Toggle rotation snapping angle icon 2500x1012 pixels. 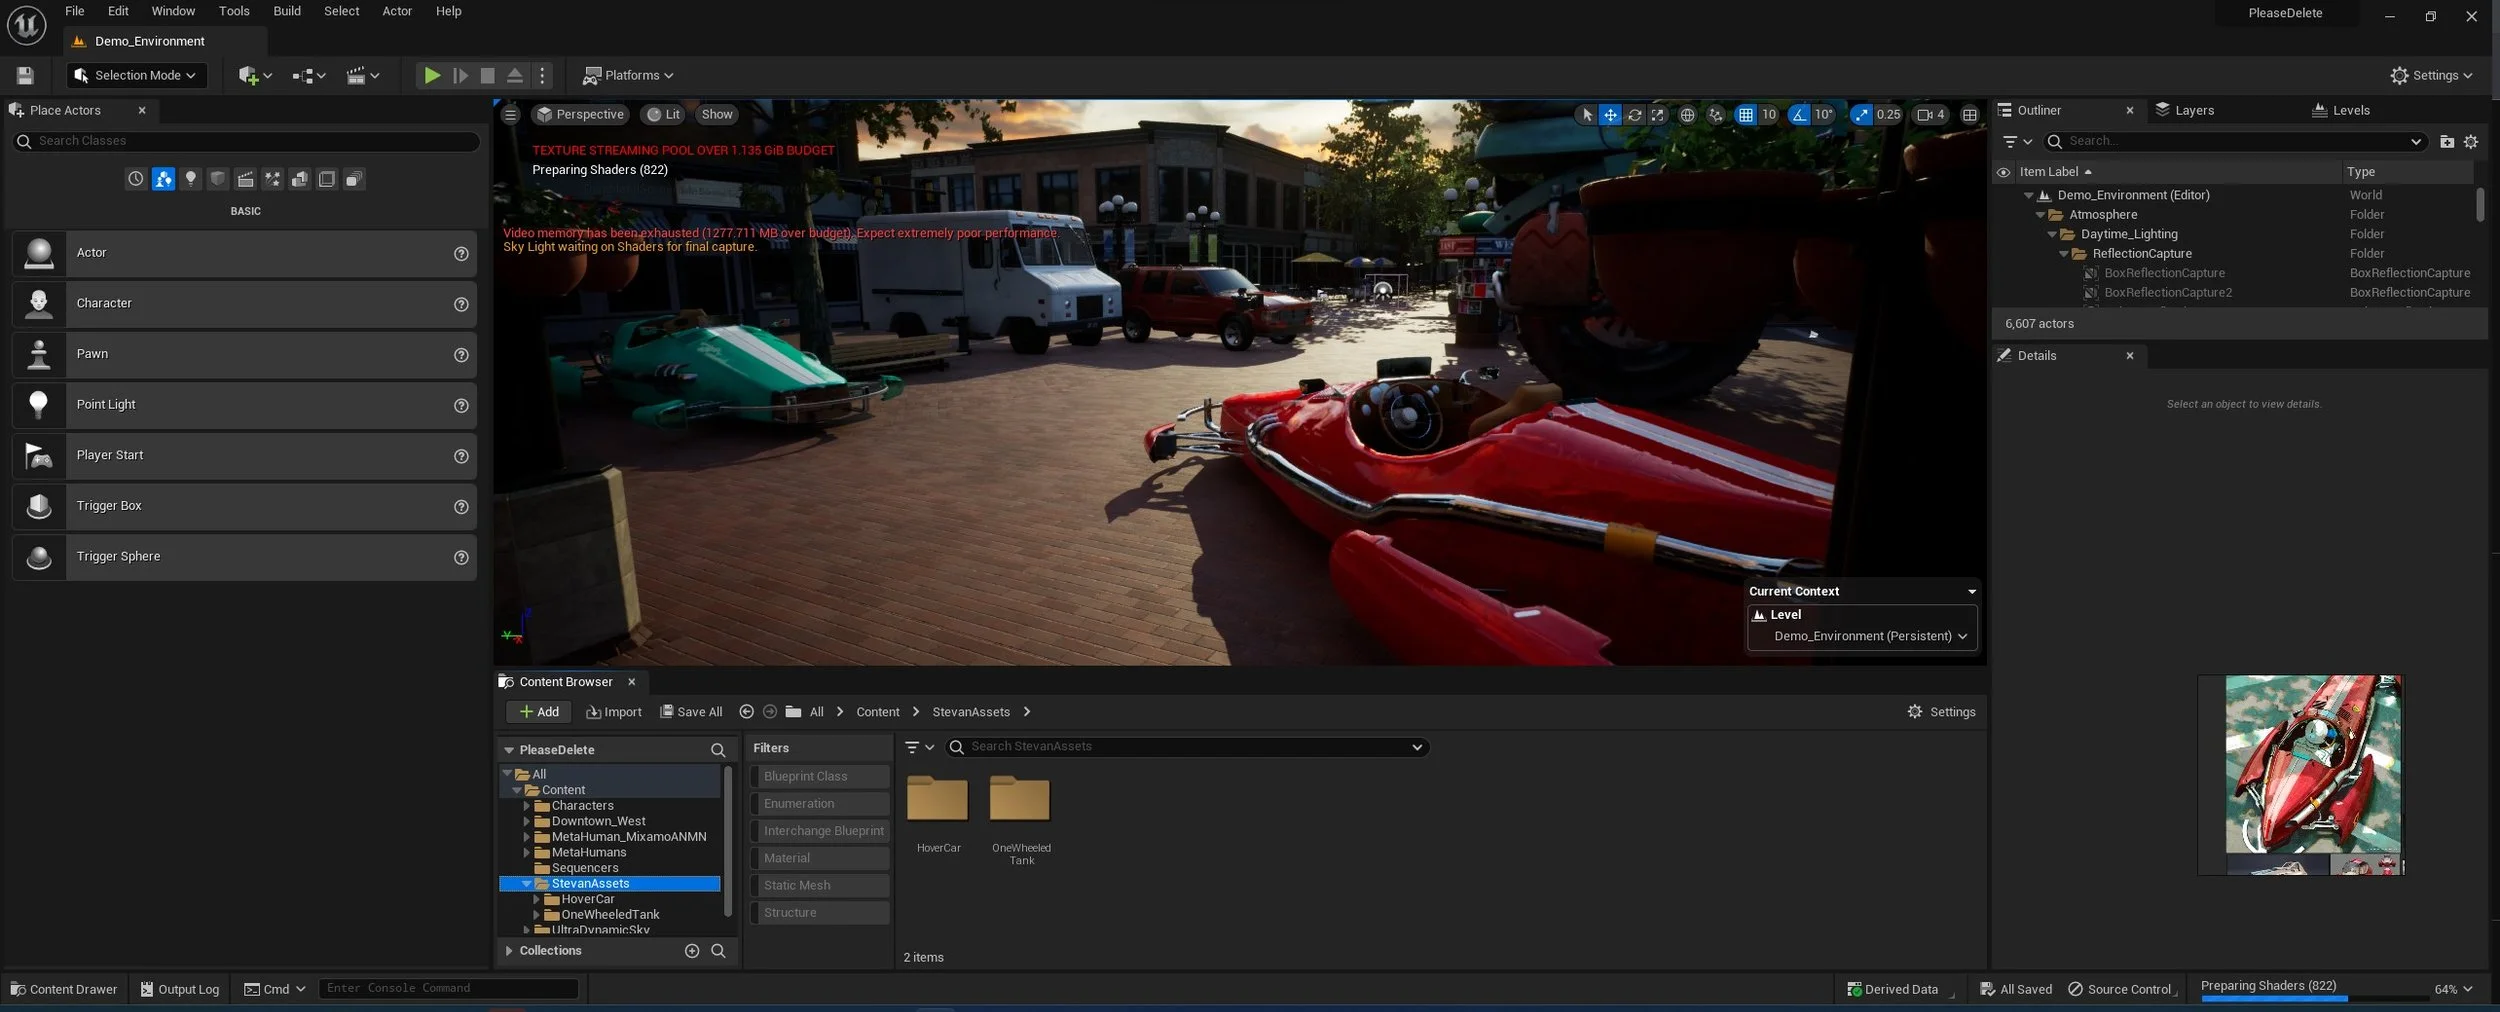tap(1798, 114)
